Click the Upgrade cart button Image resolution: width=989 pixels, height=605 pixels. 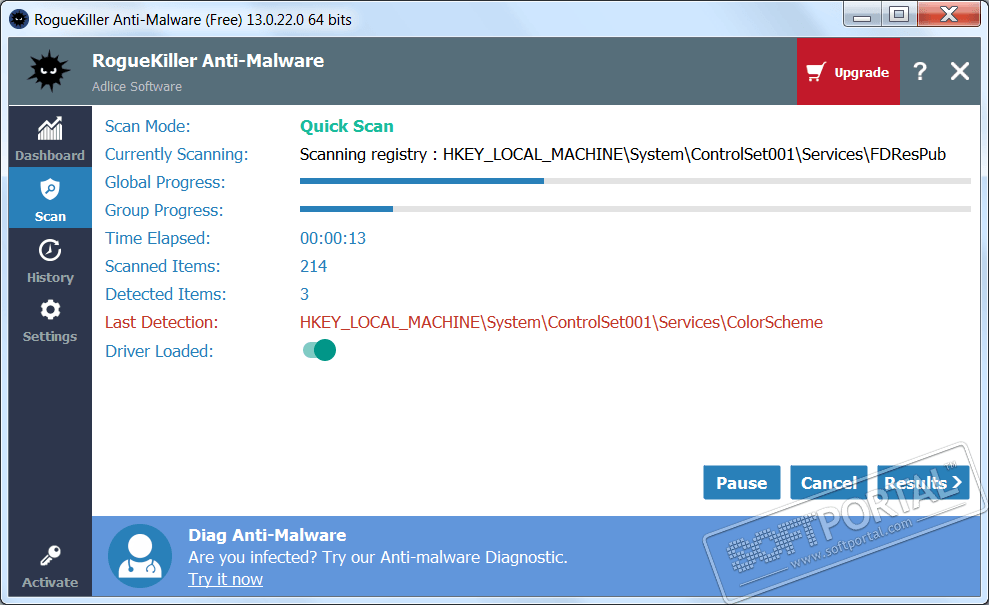click(x=848, y=71)
